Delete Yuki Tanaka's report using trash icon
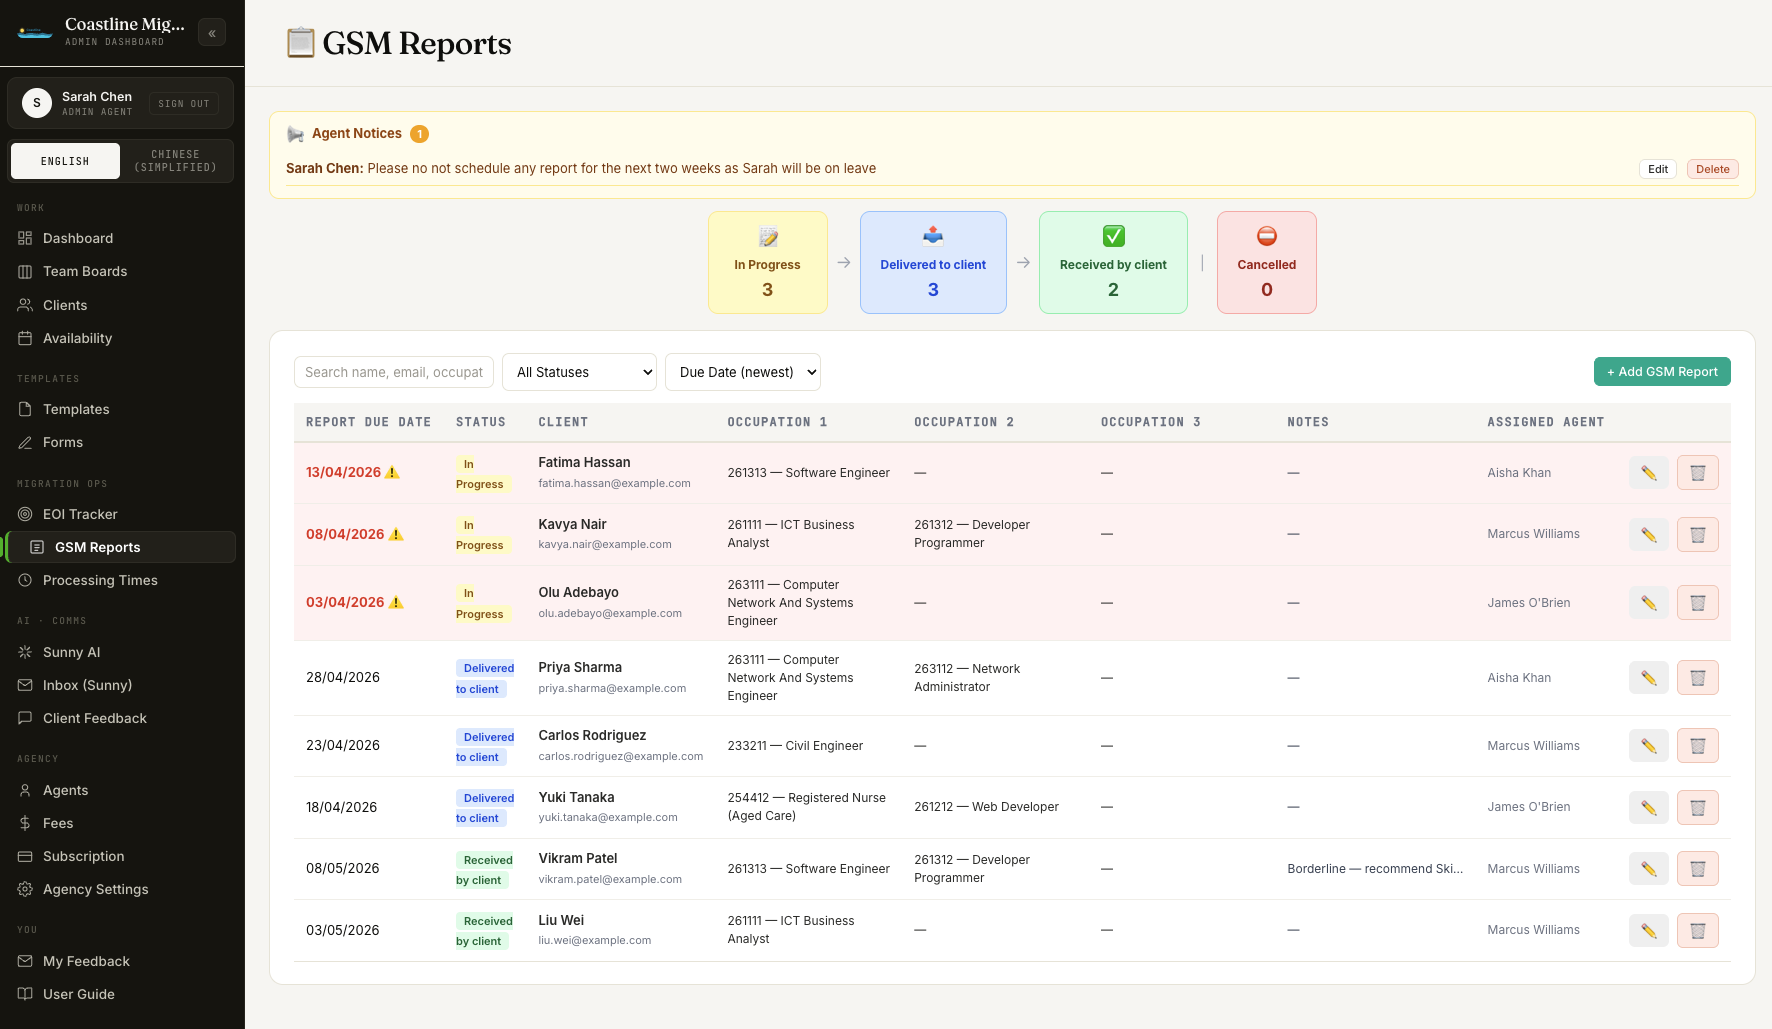 pyautogui.click(x=1698, y=808)
